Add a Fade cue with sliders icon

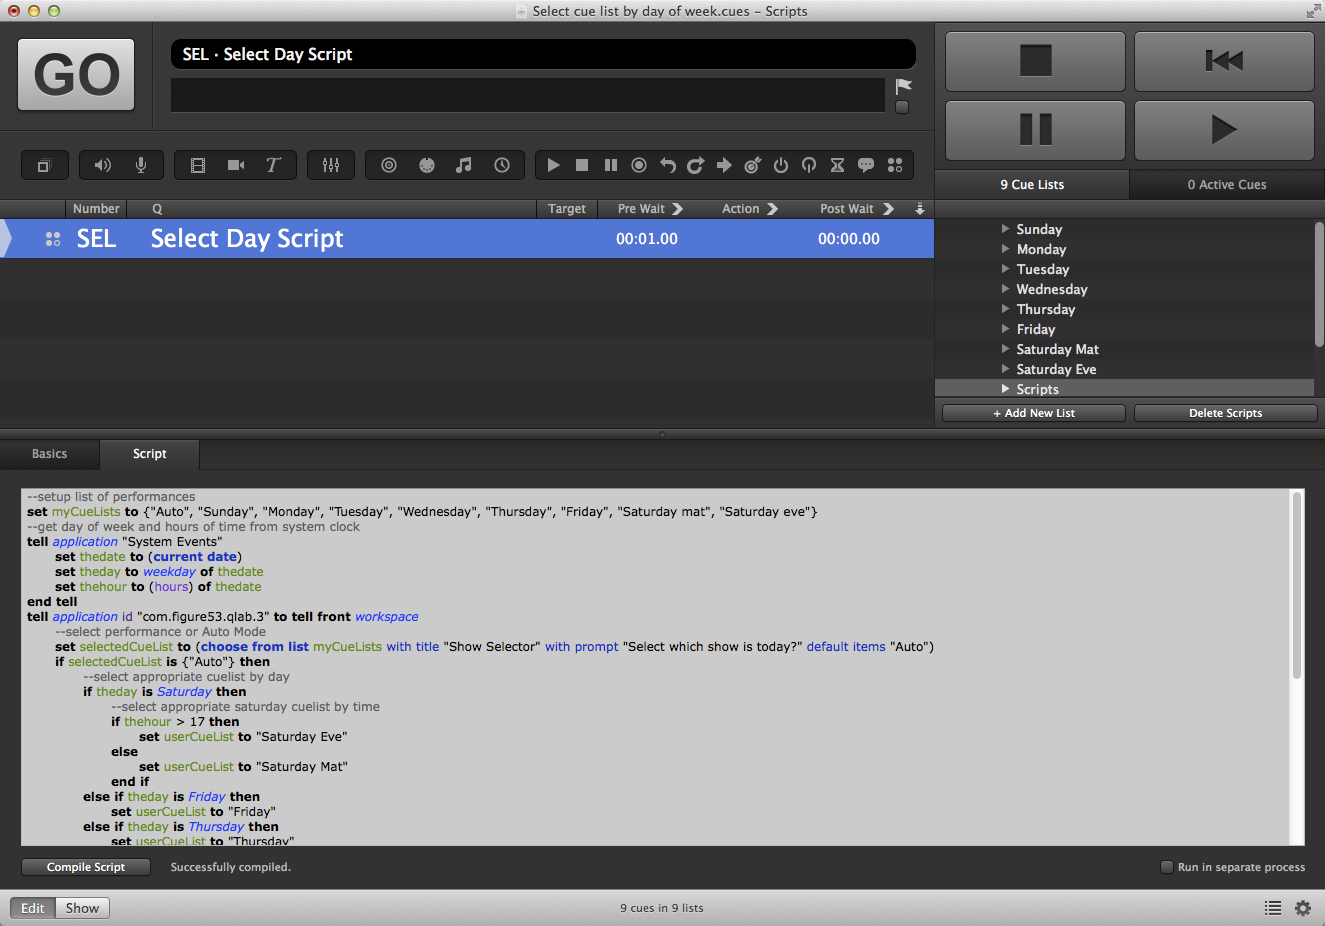pyautogui.click(x=331, y=165)
